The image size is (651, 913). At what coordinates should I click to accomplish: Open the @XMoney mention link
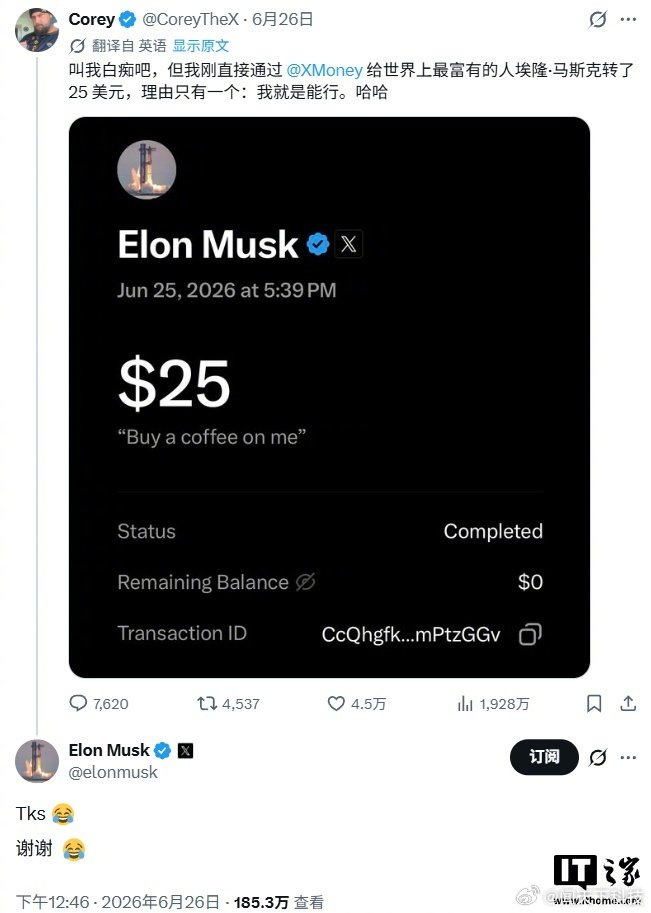click(324, 70)
